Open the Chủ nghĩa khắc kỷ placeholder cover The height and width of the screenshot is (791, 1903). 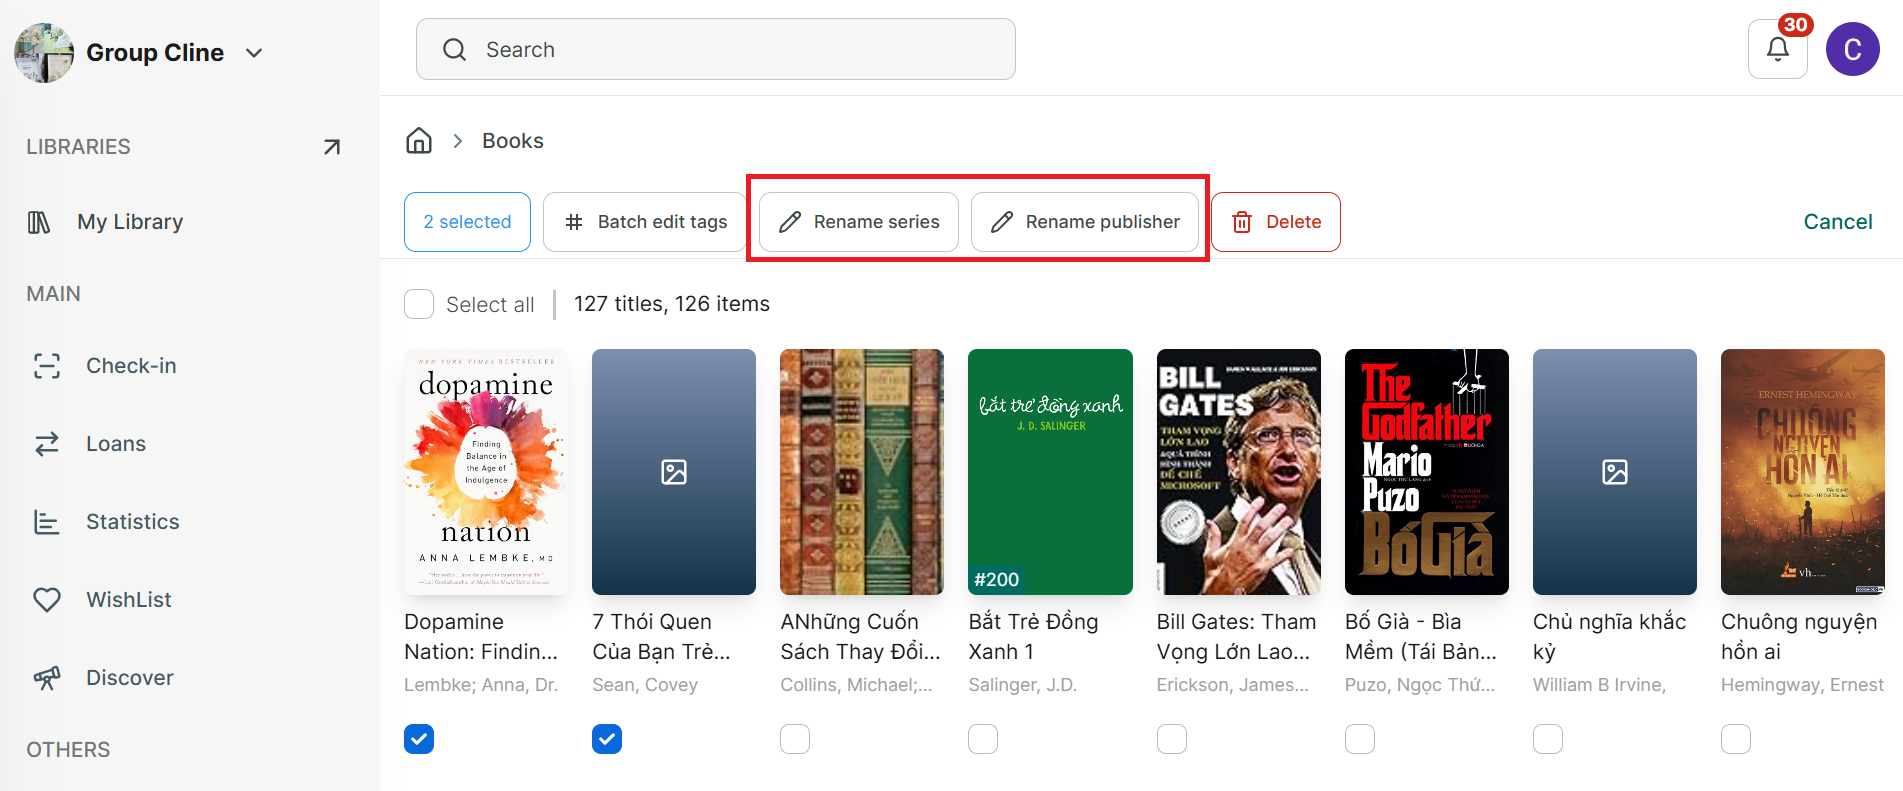coord(1615,472)
